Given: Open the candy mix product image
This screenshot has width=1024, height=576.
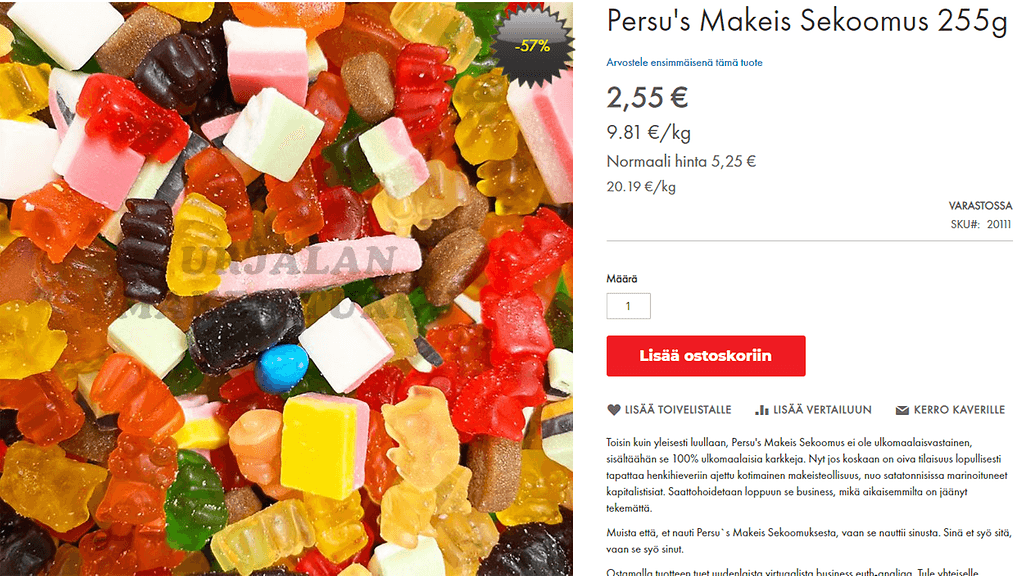Looking at the screenshot, I should [286, 288].
